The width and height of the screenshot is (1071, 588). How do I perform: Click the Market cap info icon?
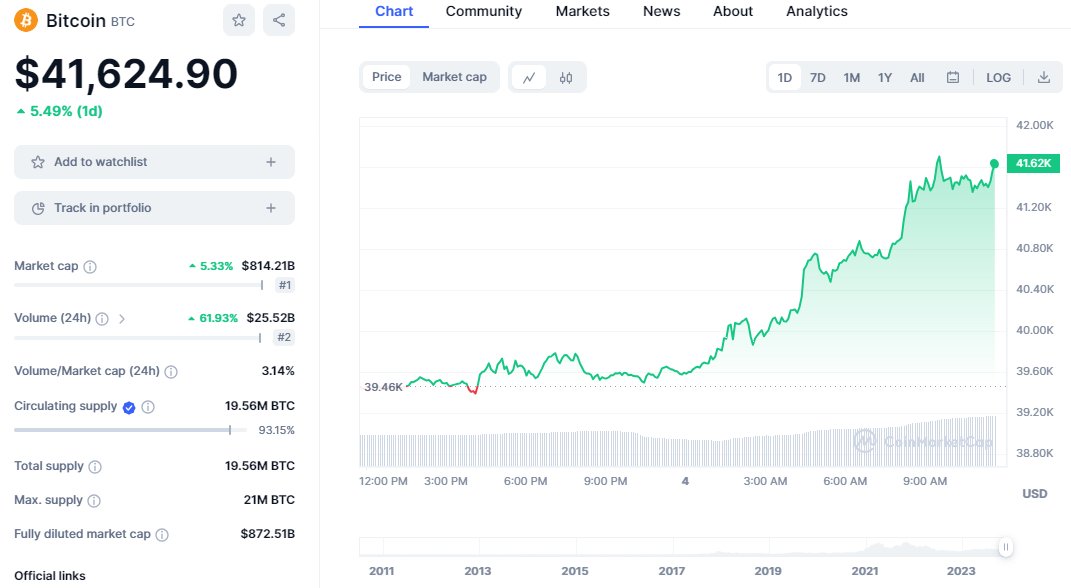tap(88, 266)
